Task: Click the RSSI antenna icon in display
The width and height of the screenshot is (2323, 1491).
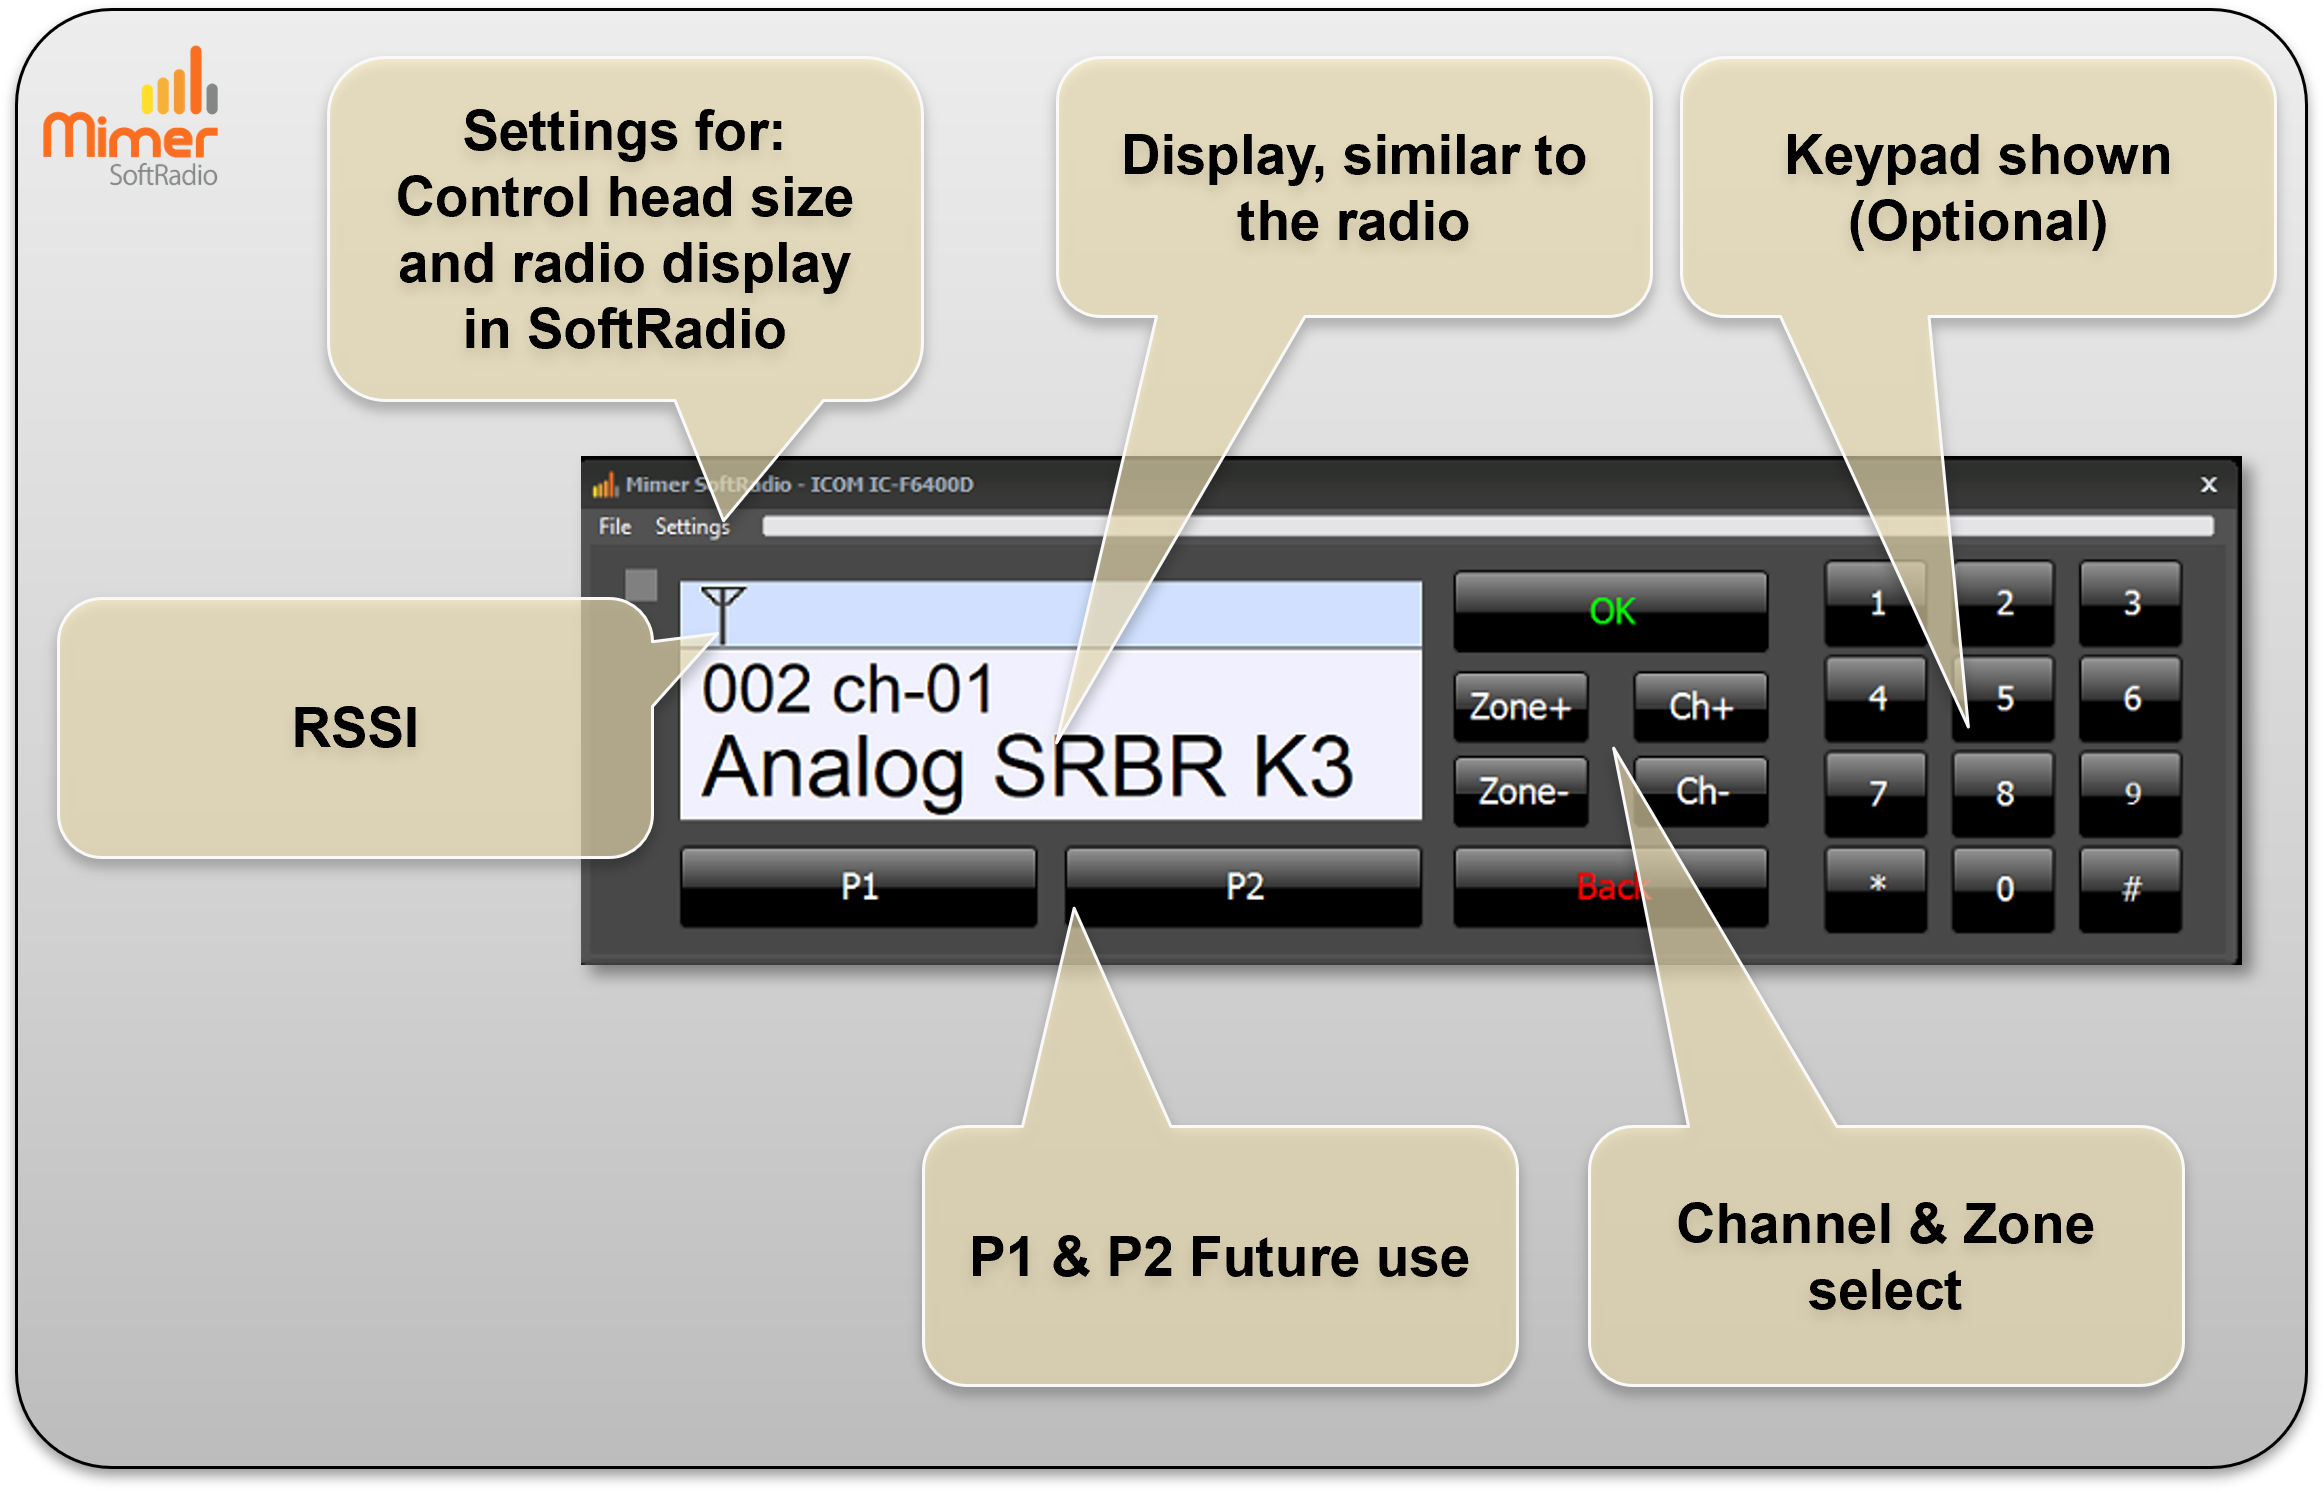Action: 723,614
